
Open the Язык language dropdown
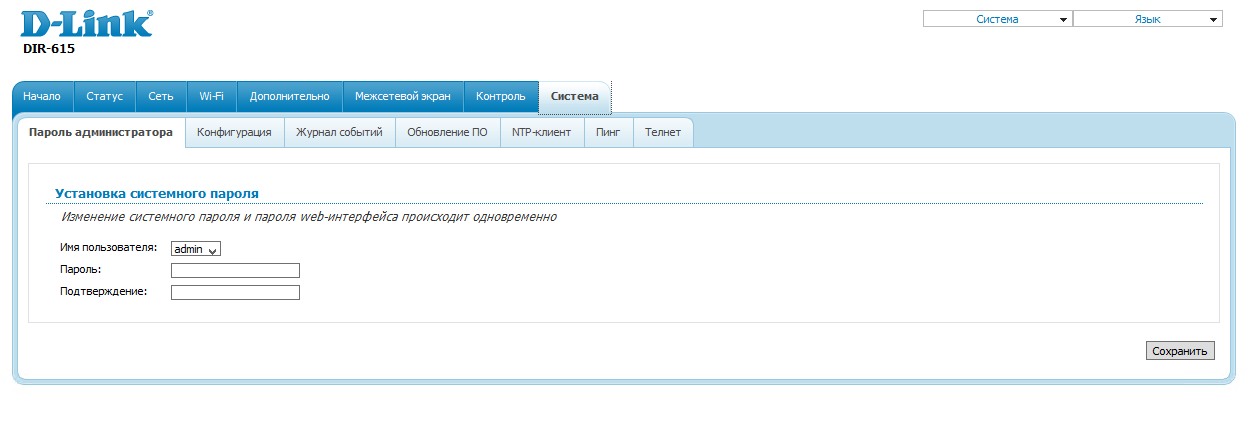[x=1148, y=19]
